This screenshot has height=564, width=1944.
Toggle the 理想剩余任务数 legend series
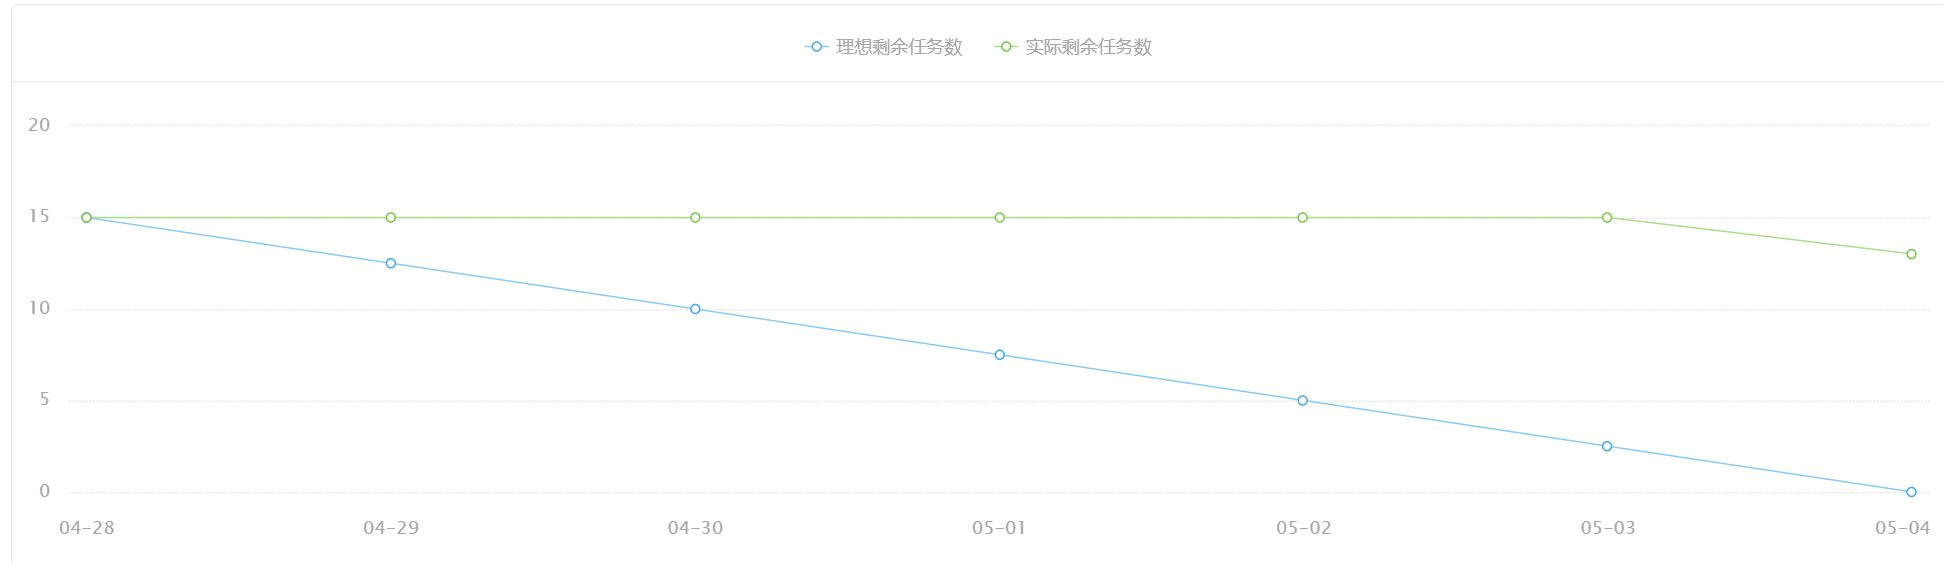884,47
